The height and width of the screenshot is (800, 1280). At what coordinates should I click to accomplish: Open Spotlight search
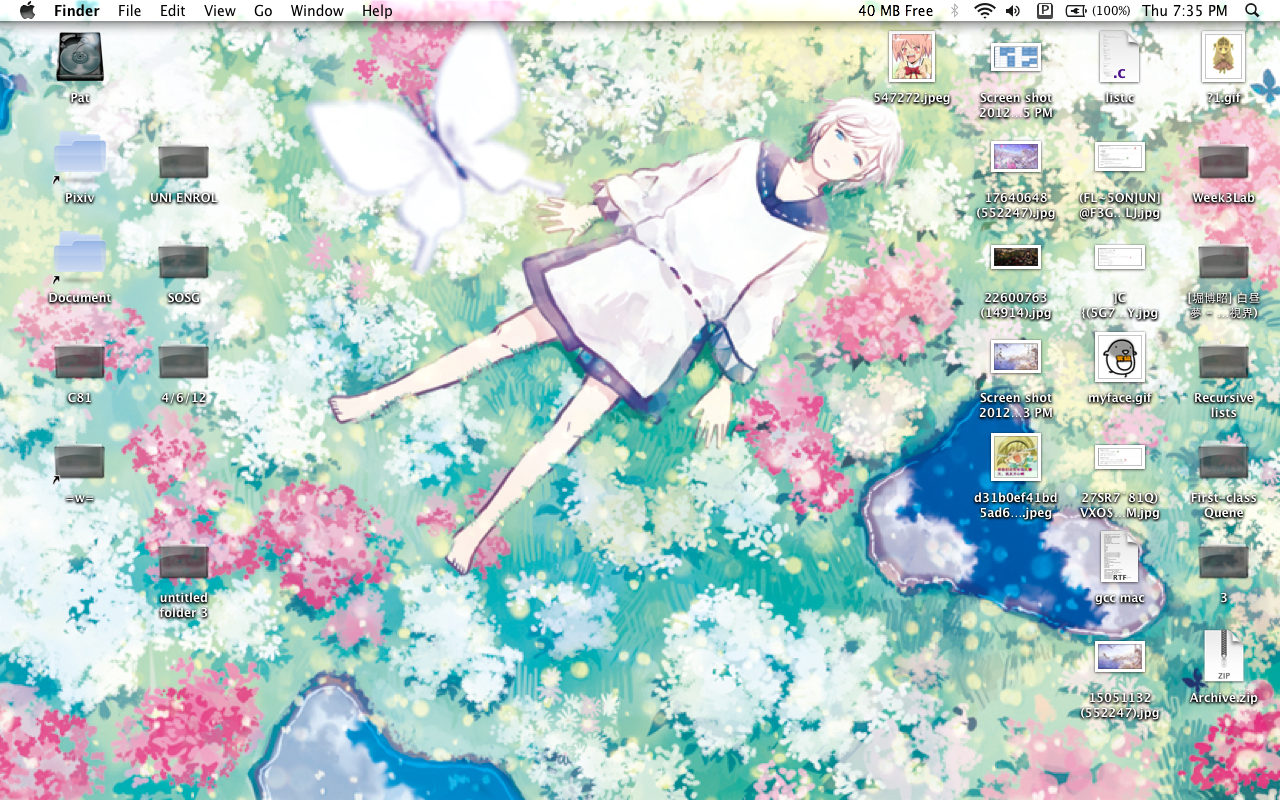click(1253, 11)
